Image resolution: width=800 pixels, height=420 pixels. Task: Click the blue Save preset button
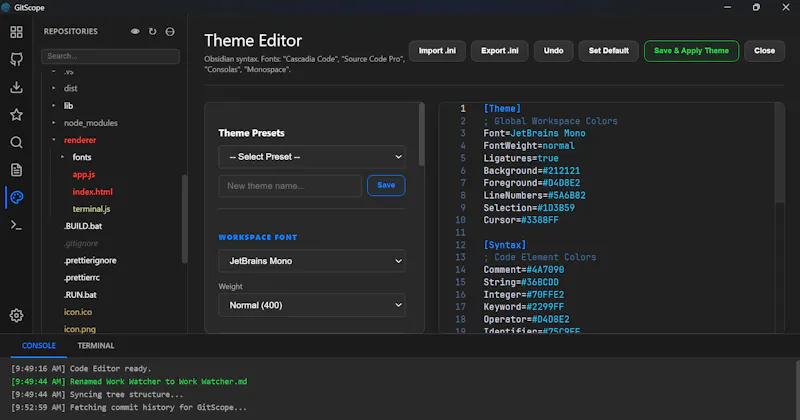[386, 185]
